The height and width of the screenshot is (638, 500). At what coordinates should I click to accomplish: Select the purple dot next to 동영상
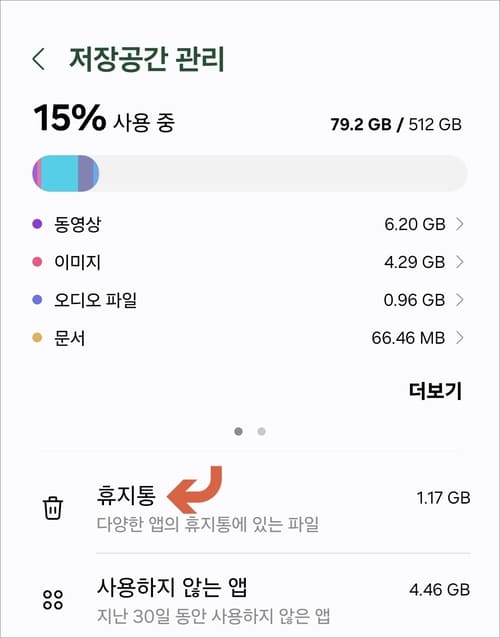point(37,224)
